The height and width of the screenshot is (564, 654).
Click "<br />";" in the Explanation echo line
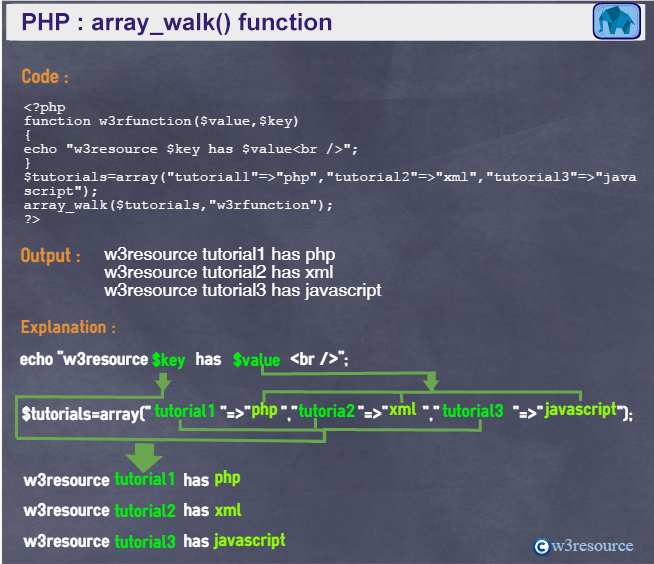pos(319,359)
